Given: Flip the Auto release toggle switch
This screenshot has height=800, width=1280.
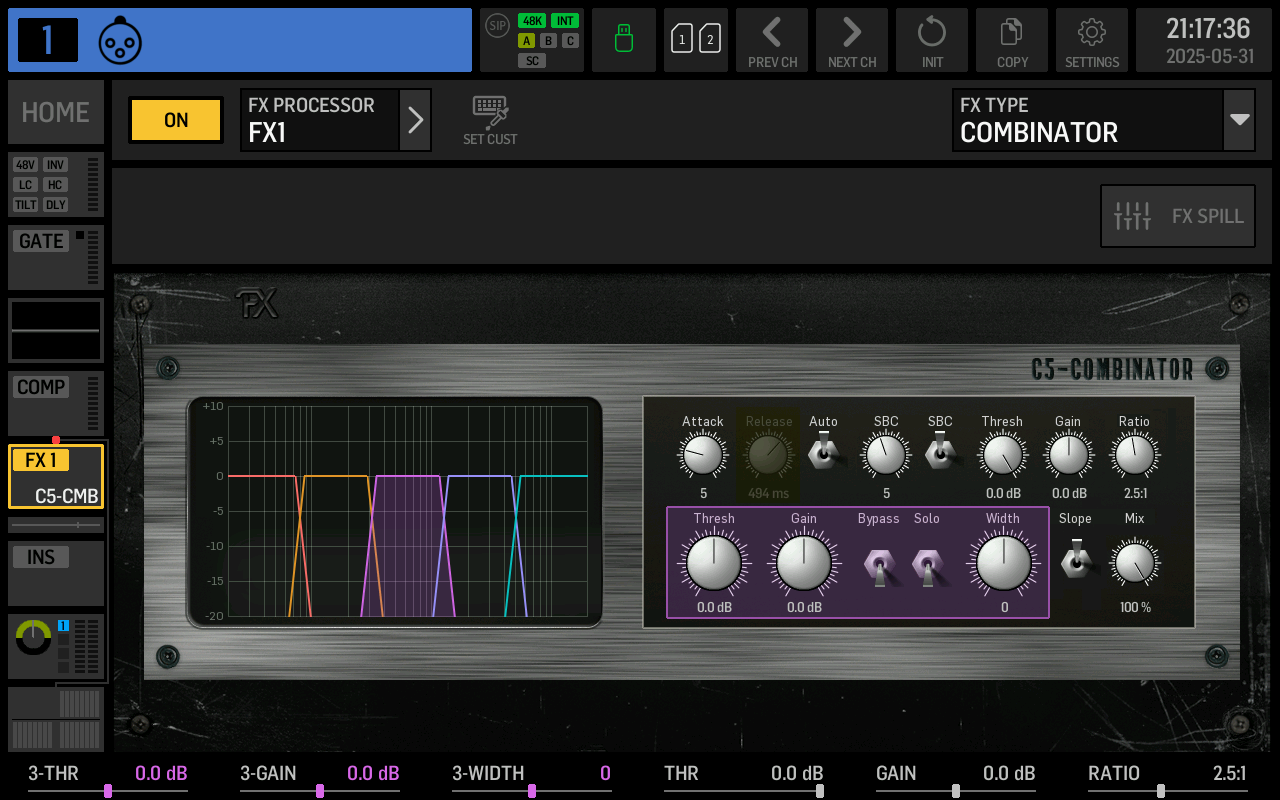Looking at the screenshot, I should (824, 453).
